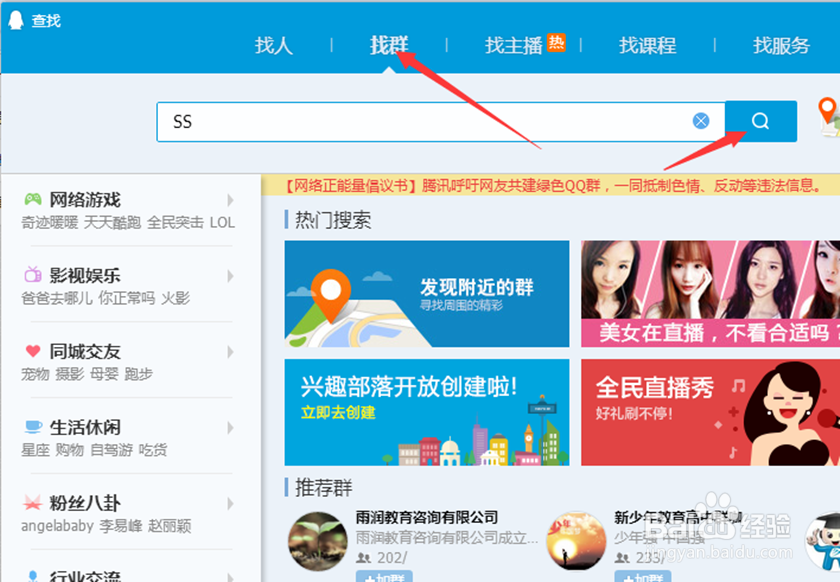
Task: Click the 热 hot badge beside 找主播
Action: (558, 42)
